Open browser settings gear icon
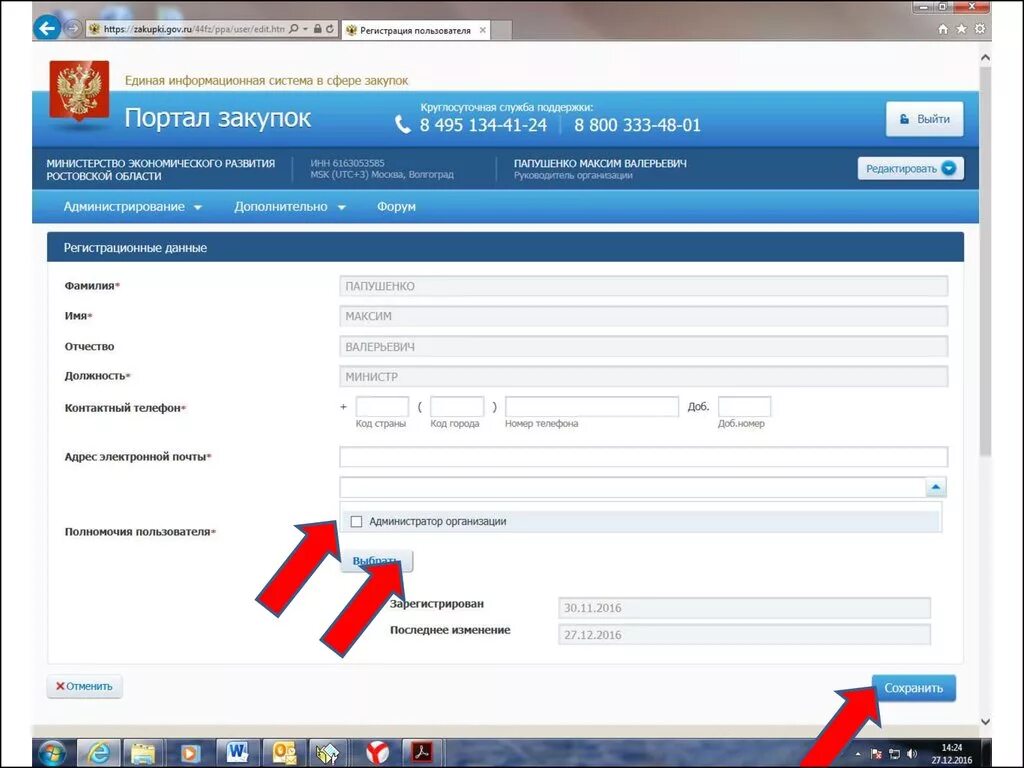This screenshot has width=1024, height=768. coord(980,29)
